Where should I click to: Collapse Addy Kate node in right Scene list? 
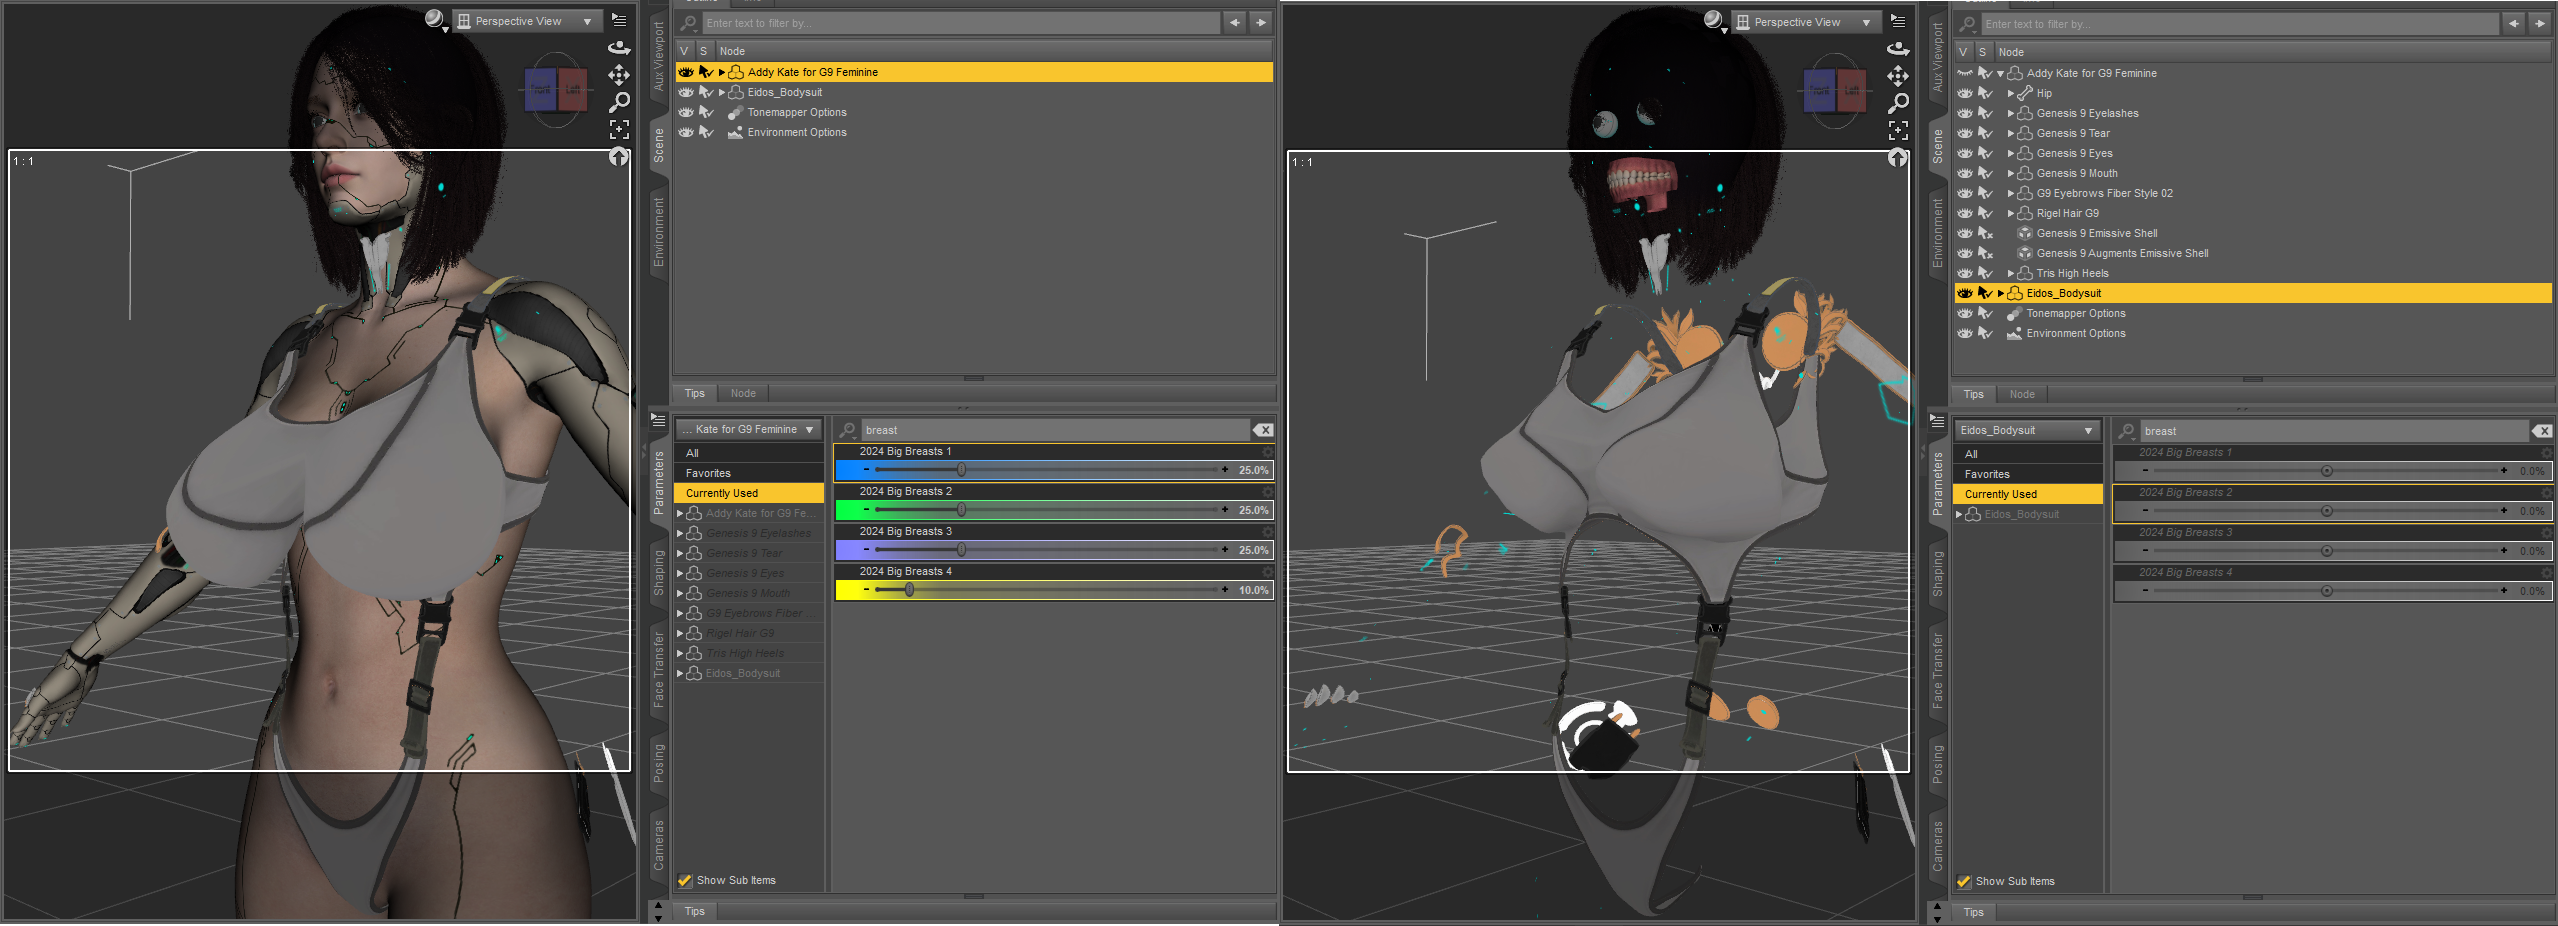point(2001,73)
